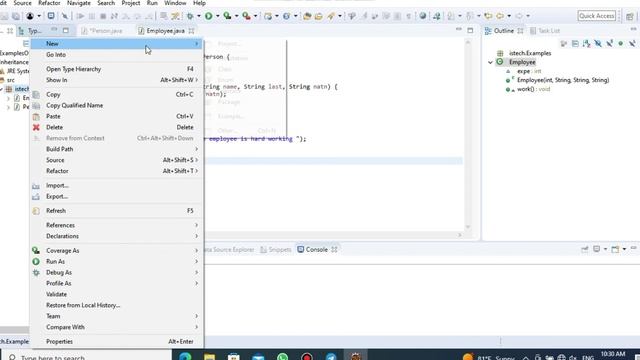Viewport: 640px width, 360px height.
Task: Choose Copy from context menu
Action: click(118, 94)
